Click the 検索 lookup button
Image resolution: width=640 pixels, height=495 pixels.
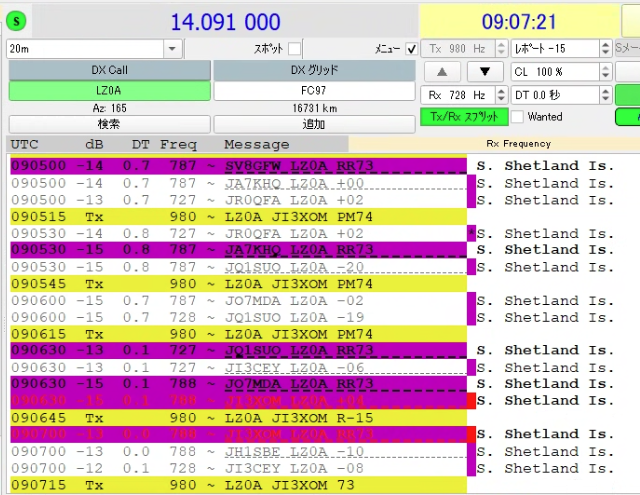coord(110,124)
